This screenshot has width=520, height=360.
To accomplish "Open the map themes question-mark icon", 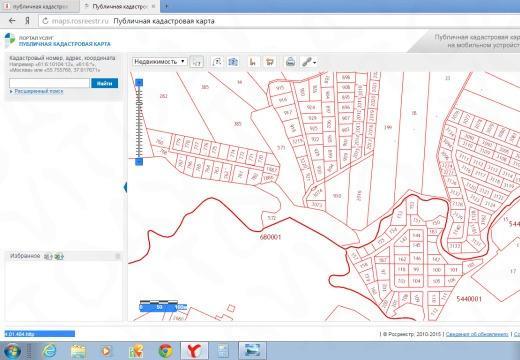I will [233, 62].
